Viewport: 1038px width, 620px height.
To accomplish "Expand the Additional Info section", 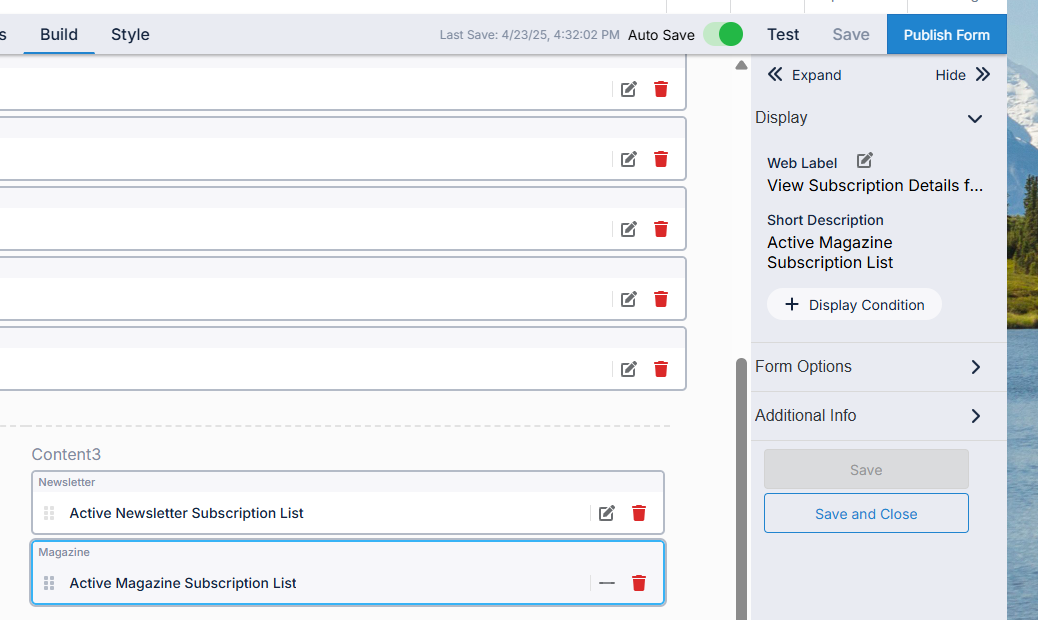I will click(975, 416).
